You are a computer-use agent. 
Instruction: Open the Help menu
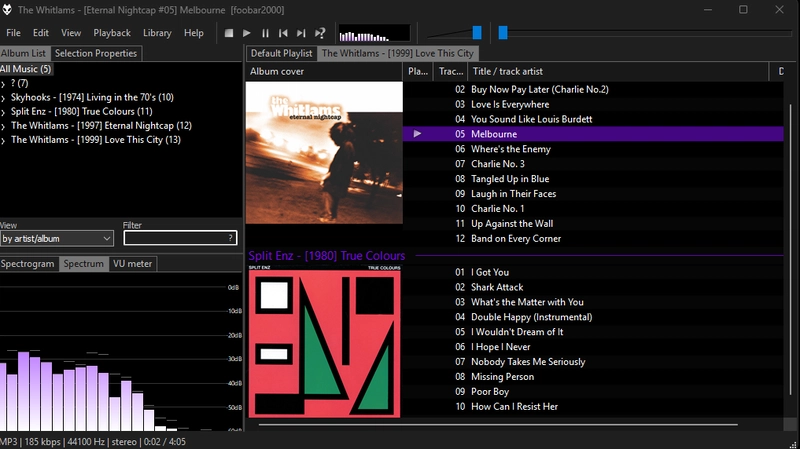click(x=193, y=33)
